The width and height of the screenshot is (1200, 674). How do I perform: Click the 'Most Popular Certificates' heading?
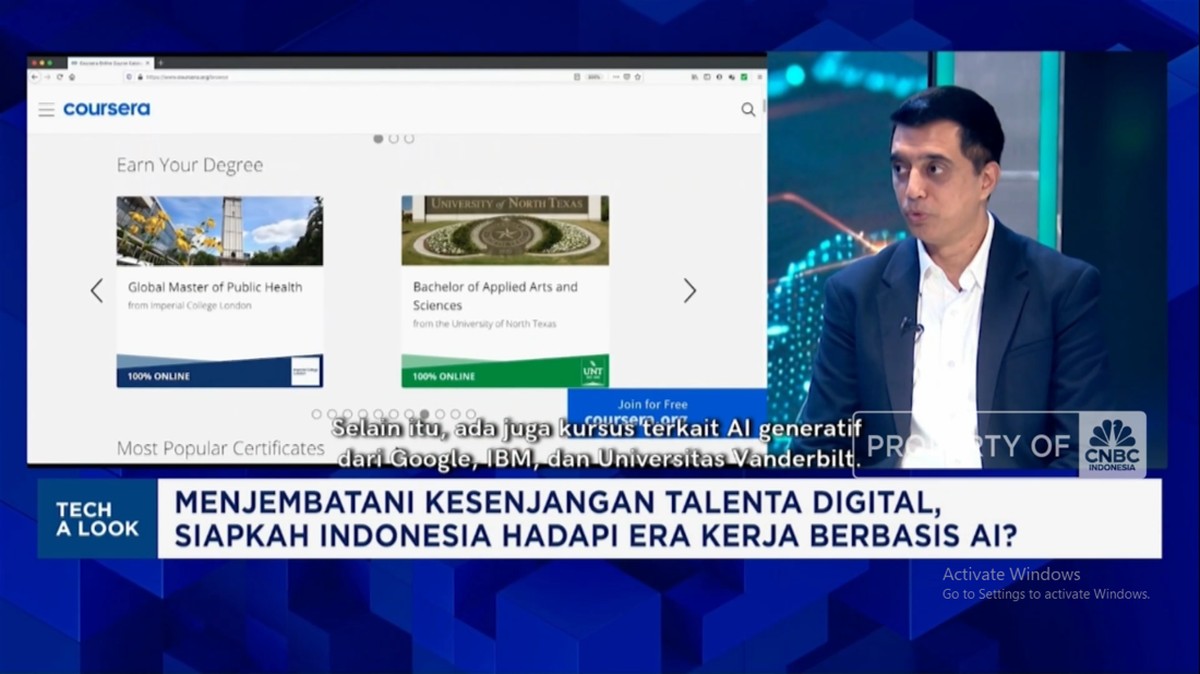pyautogui.click(x=221, y=449)
